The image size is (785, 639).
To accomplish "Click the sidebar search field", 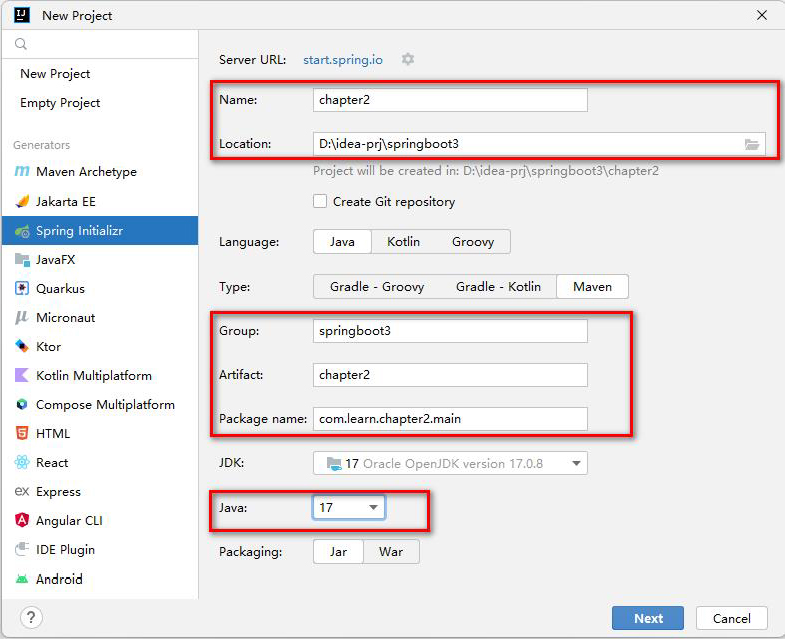I will (x=100, y=44).
